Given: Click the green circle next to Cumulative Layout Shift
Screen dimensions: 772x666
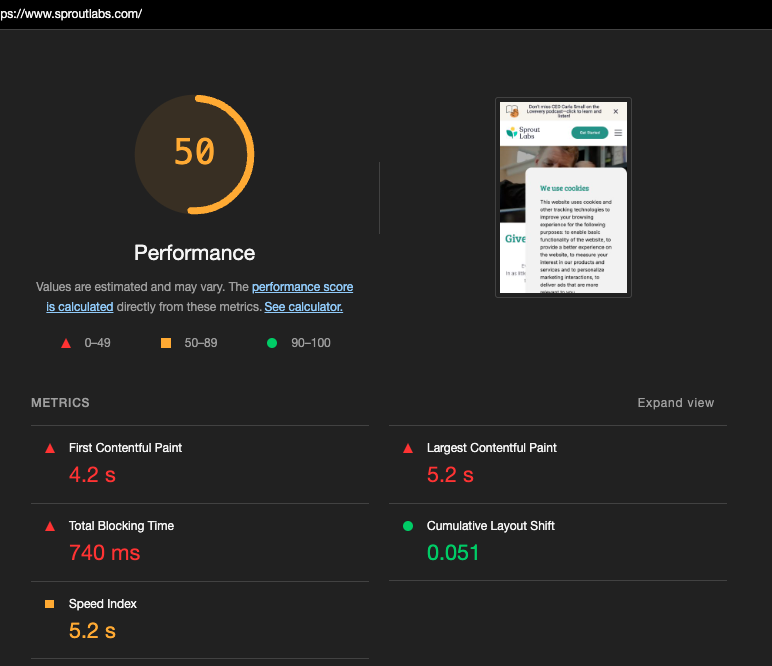Looking at the screenshot, I should pyautogui.click(x=408, y=526).
